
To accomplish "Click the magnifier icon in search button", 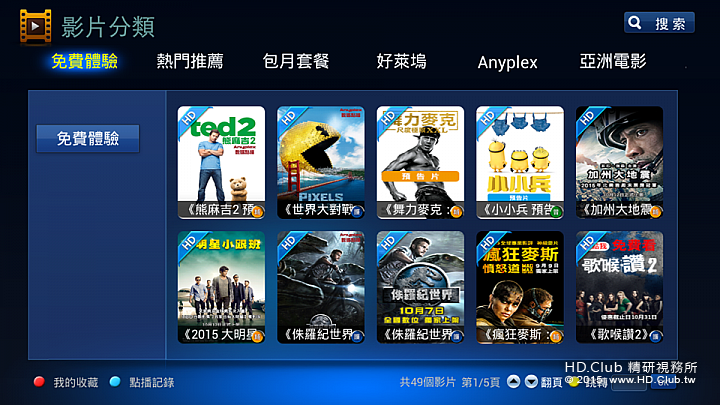I will pos(635,22).
